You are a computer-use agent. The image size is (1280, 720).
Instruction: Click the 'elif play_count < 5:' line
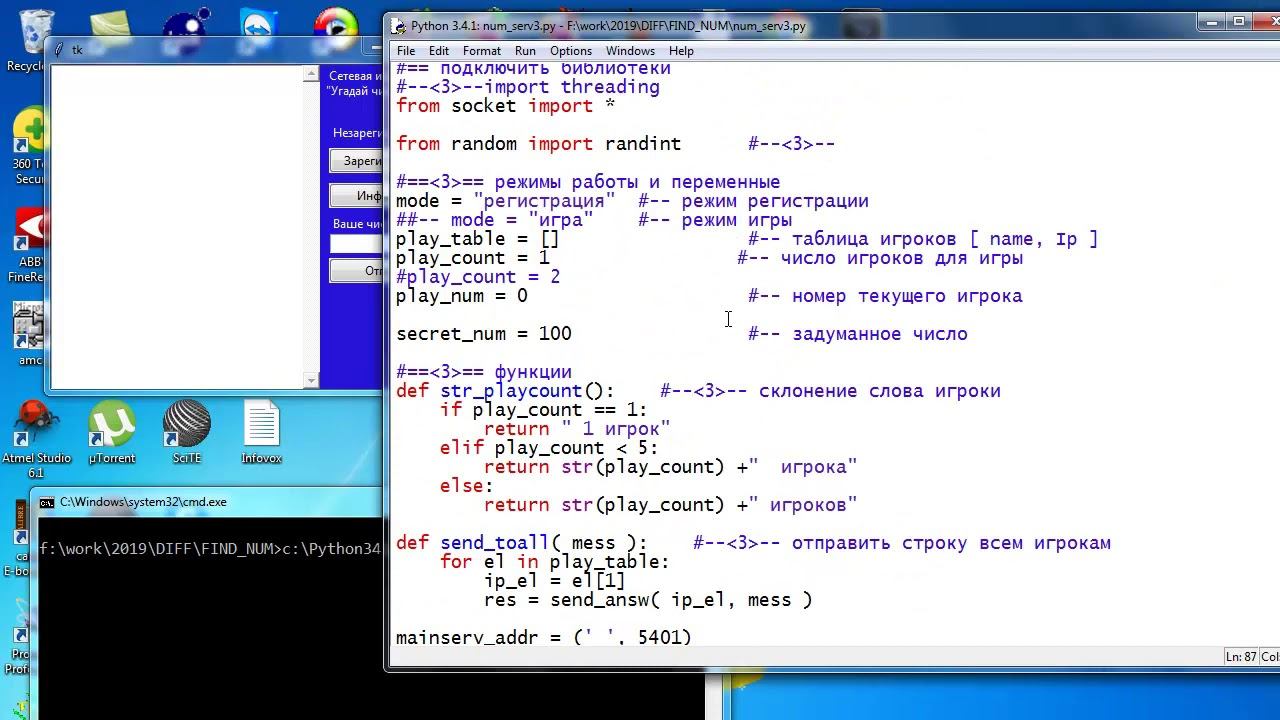549,448
